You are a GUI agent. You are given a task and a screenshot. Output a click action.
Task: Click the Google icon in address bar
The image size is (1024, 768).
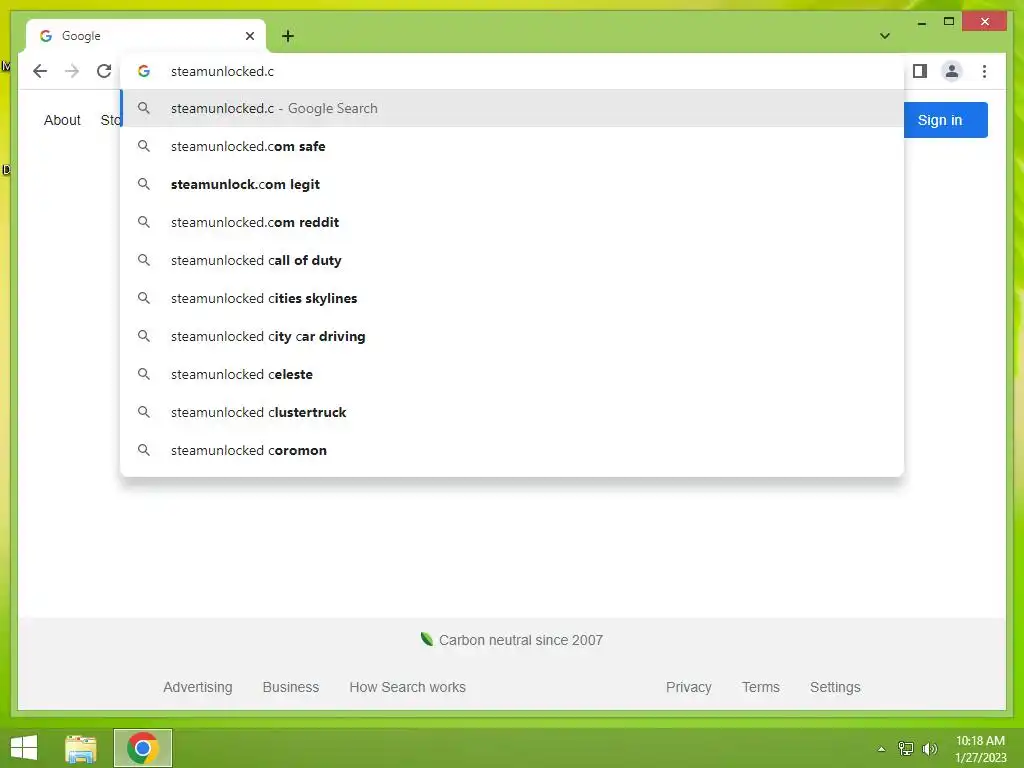point(144,71)
